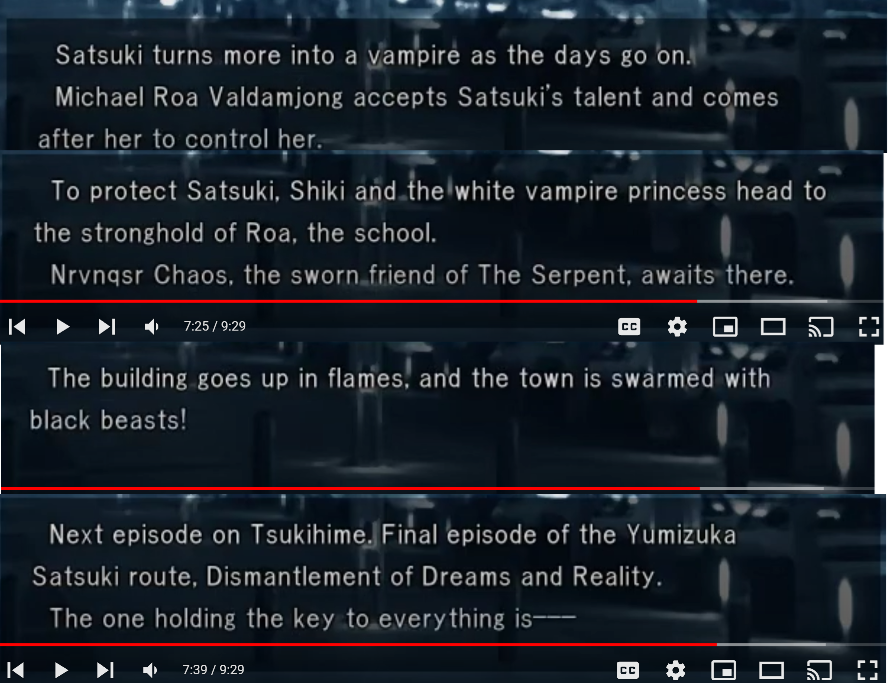The height and width of the screenshot is (683, 889).
Task: Mute volume in the 7:39 player bar
Action: point(150,670)
